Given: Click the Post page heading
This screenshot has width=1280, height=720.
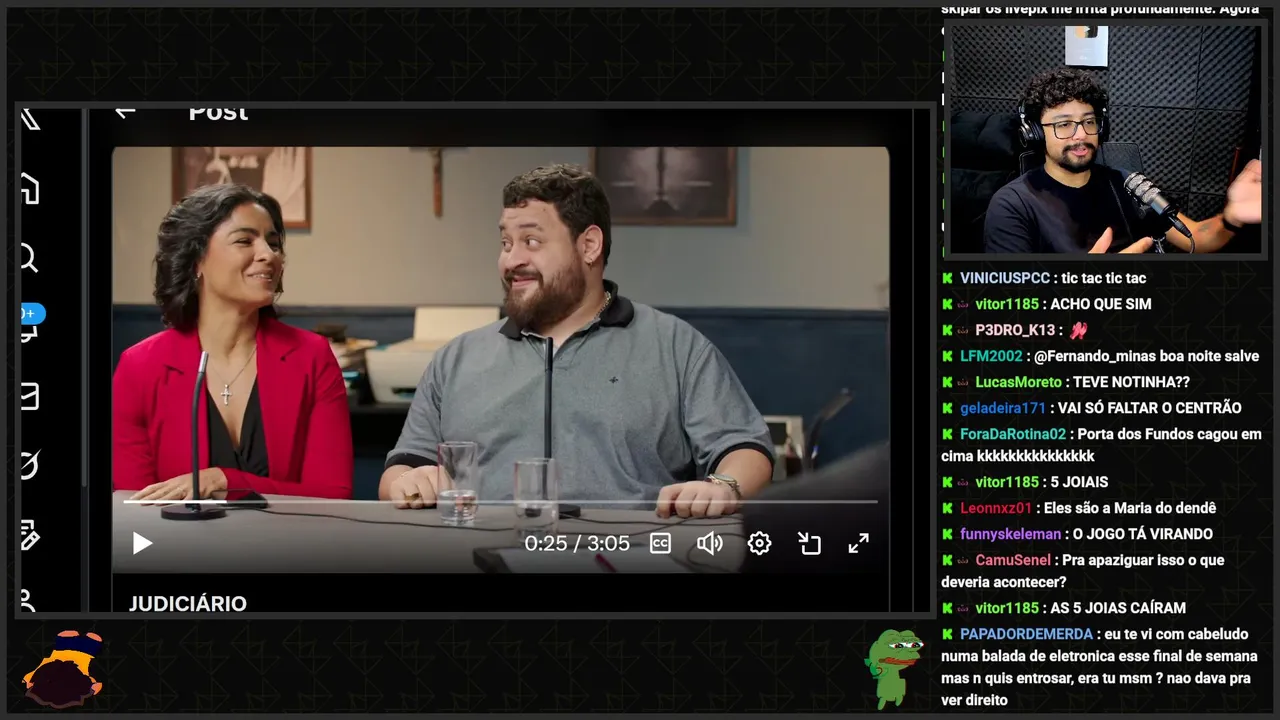Looking at the screenshot, I should click(218, 112).
